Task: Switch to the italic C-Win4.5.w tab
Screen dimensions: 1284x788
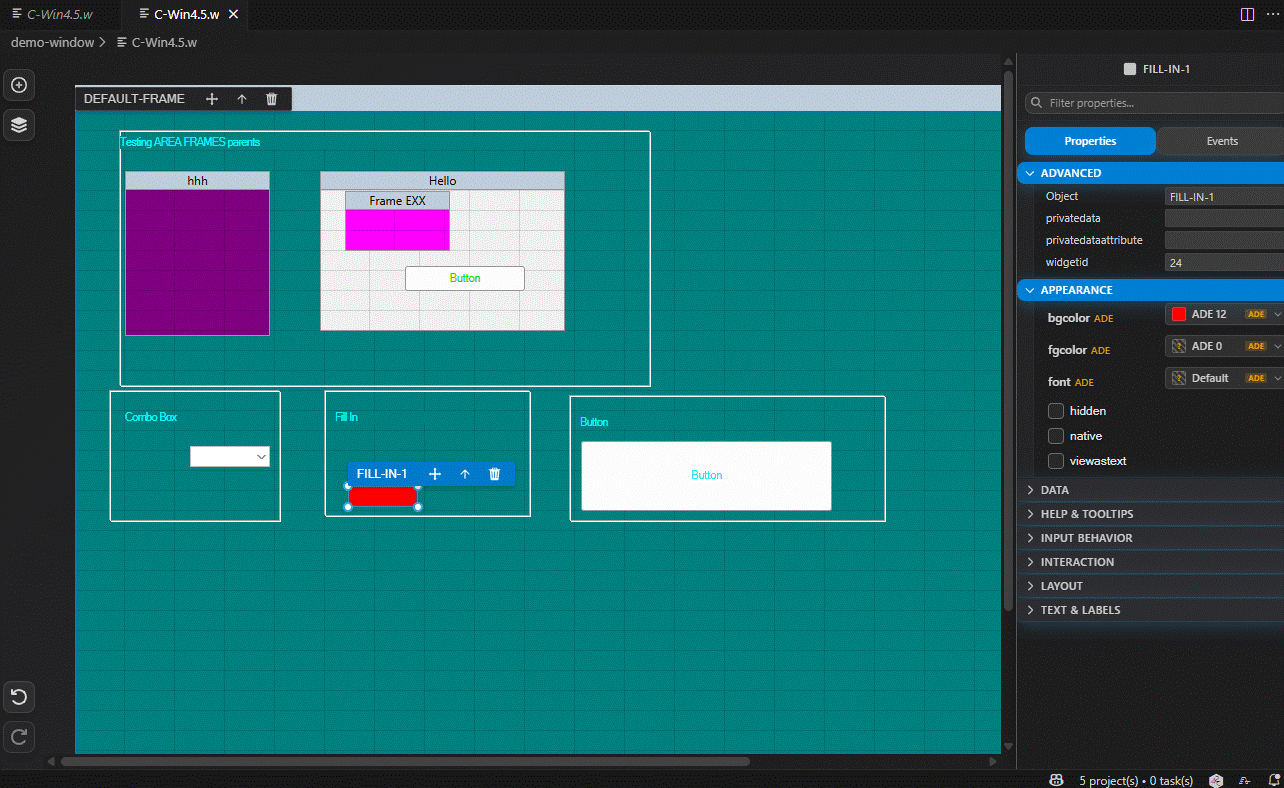Action: tap(60, 14)
